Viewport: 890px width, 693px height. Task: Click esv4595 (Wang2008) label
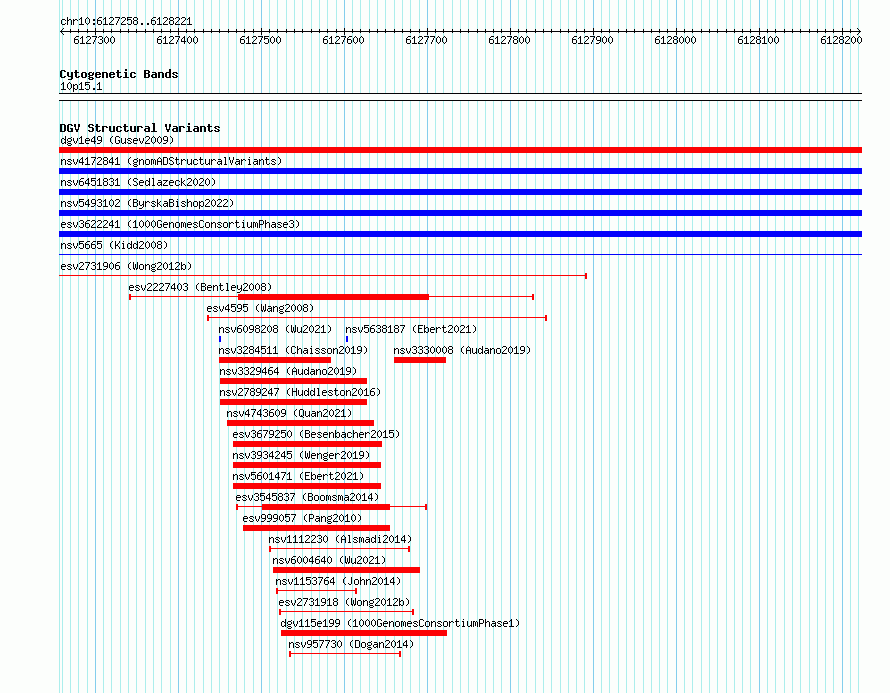[x=260, y=308]
